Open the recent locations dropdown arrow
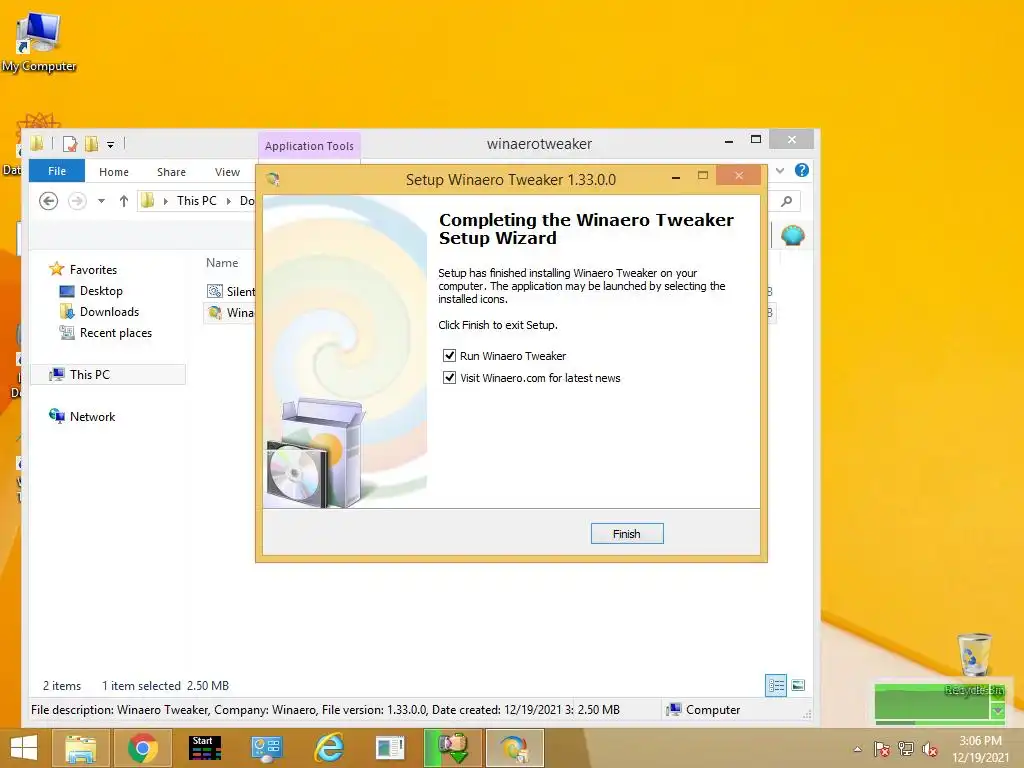 pyautogui.click(x=101, y=201)
